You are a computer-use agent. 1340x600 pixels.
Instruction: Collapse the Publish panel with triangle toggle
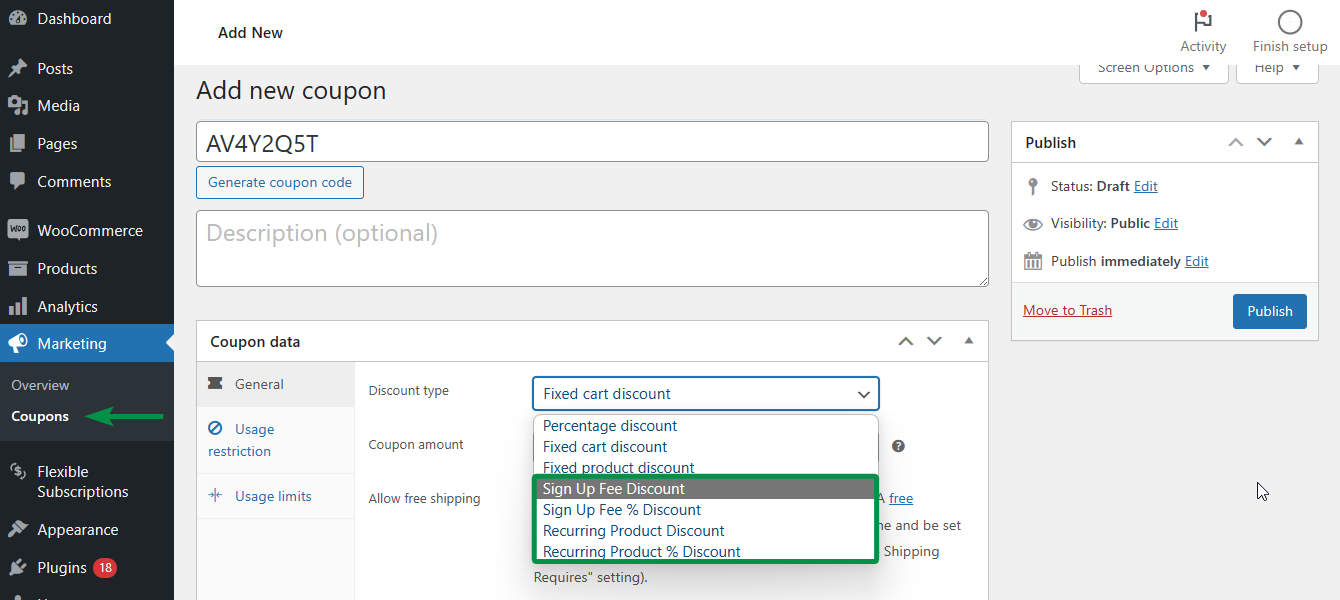1299,143
